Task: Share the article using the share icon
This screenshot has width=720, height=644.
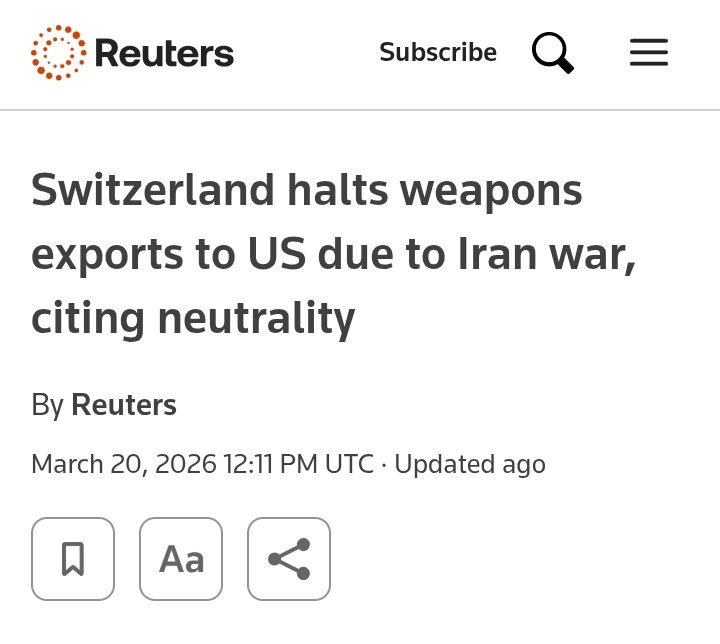Action: click(289, 559)
